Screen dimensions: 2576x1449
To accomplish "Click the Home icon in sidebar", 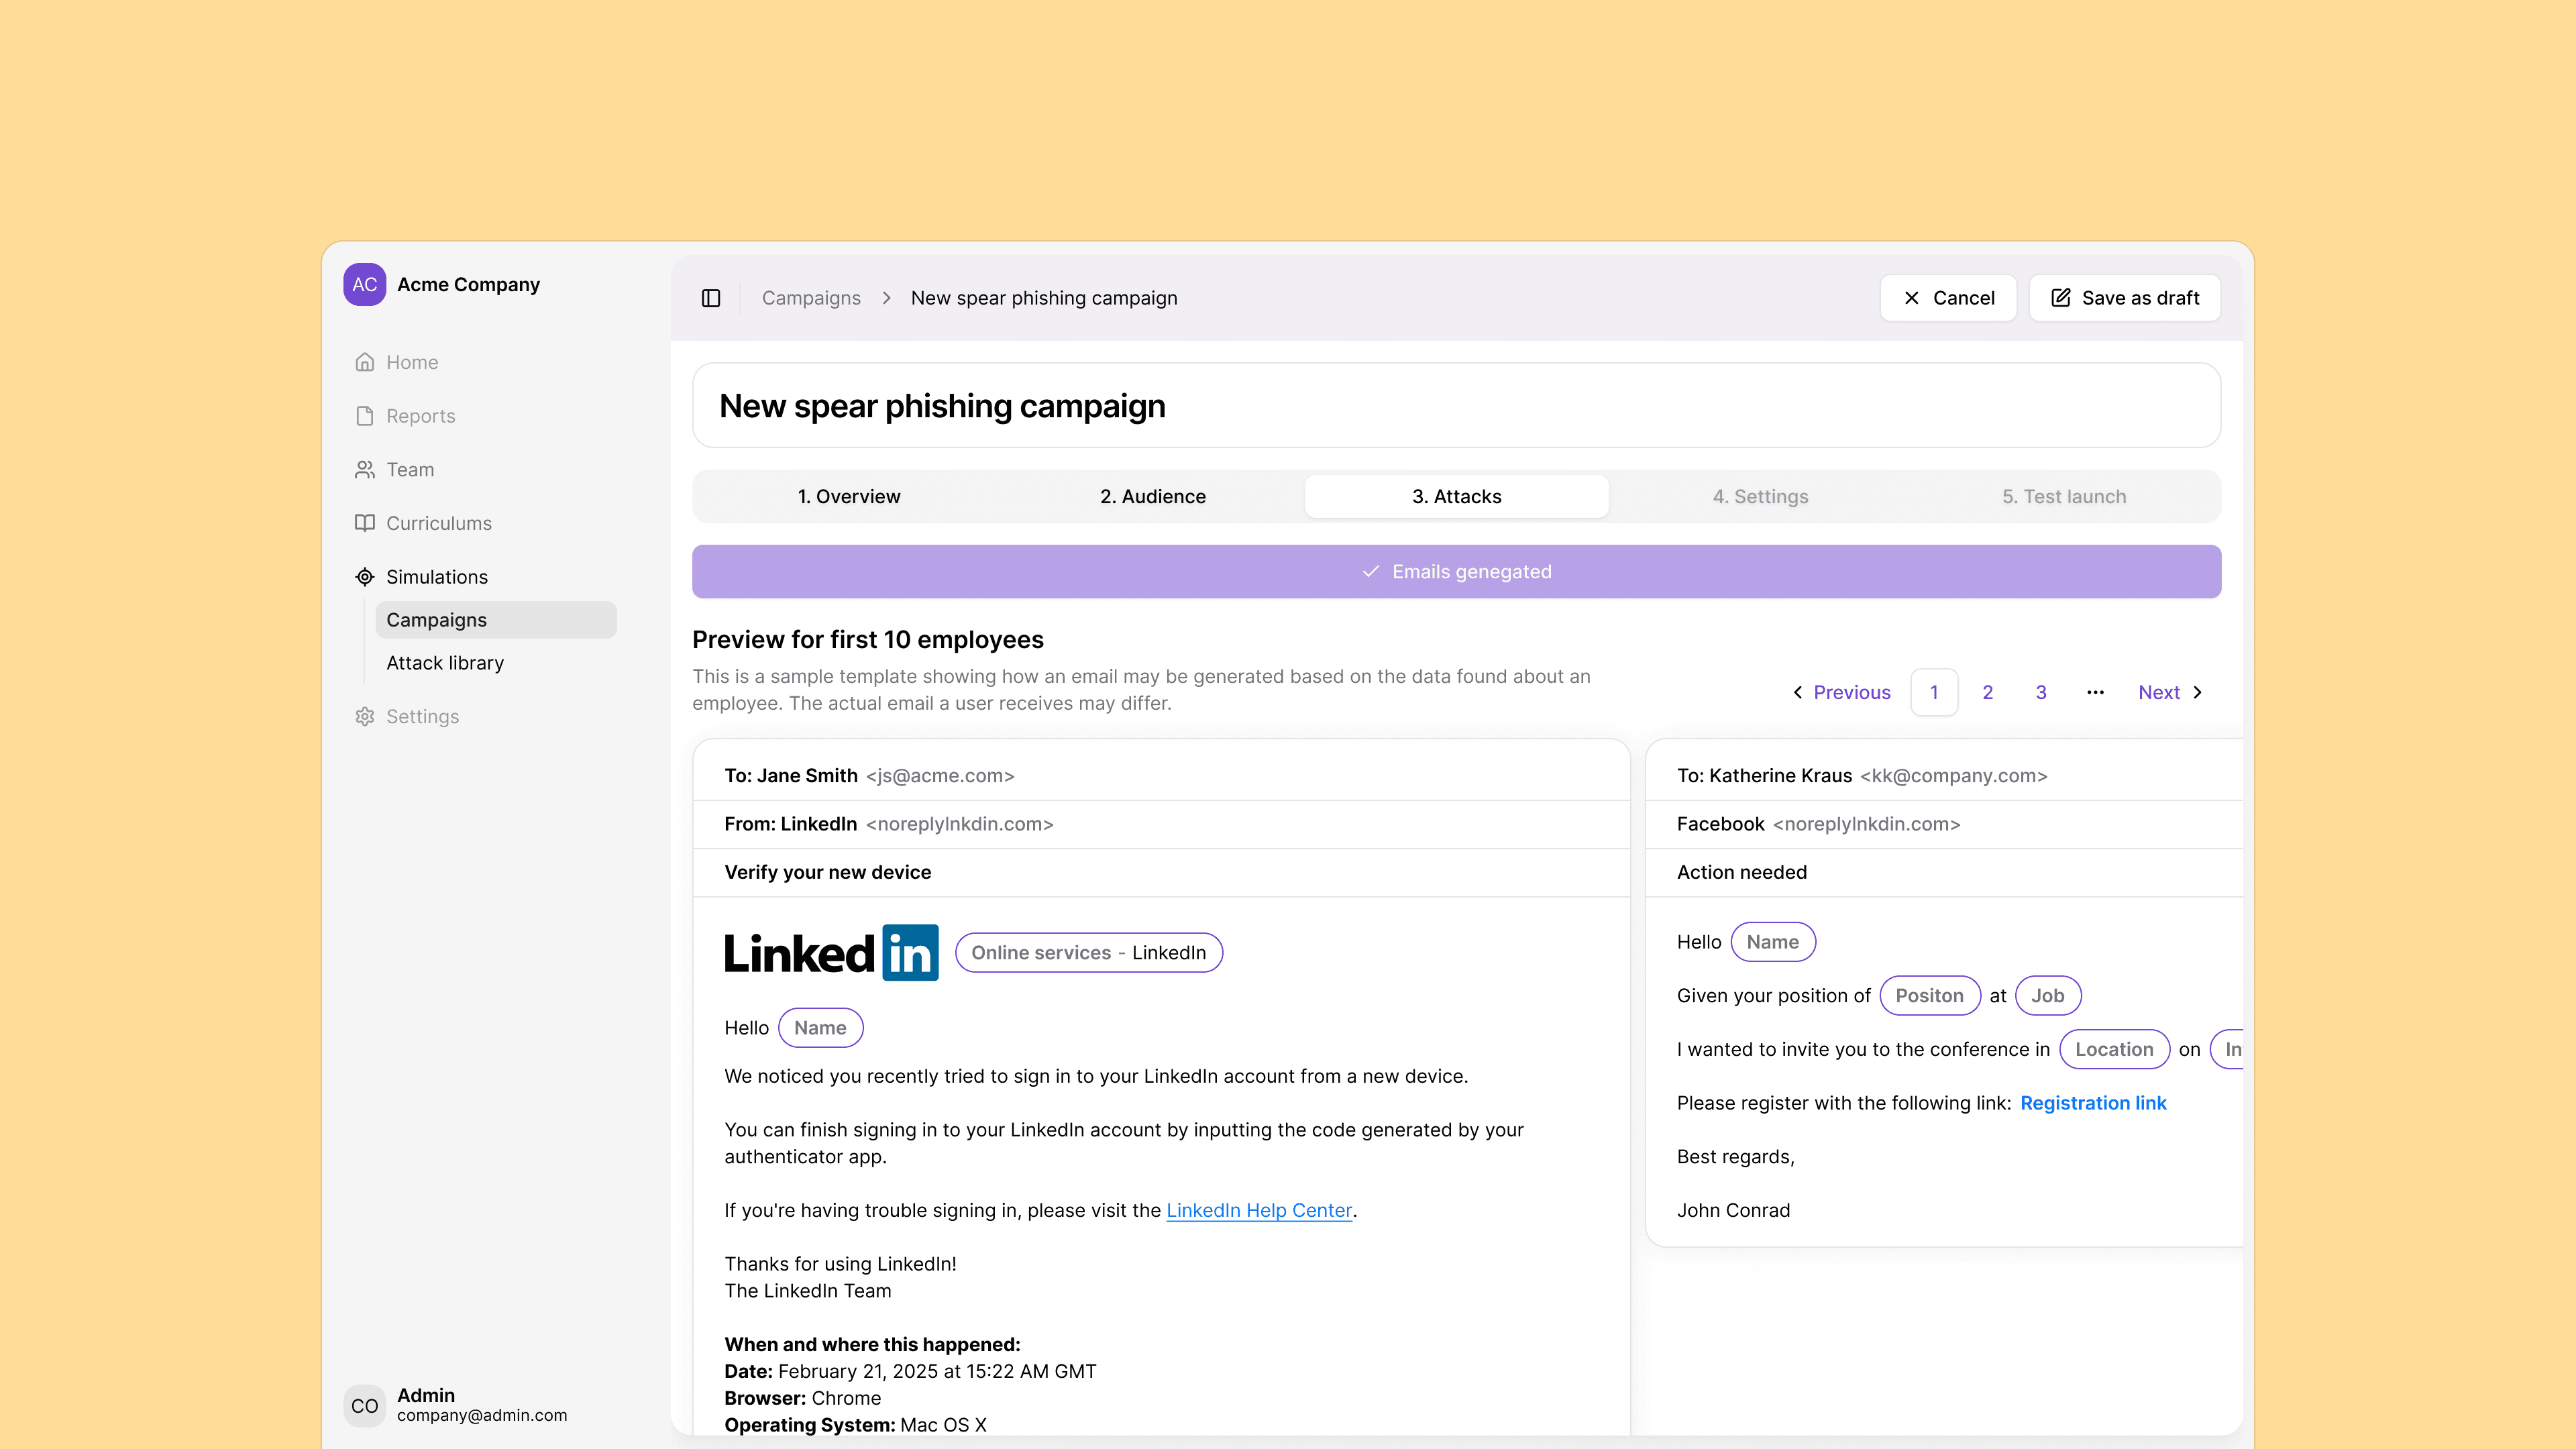I will click(x=365, y=362).
